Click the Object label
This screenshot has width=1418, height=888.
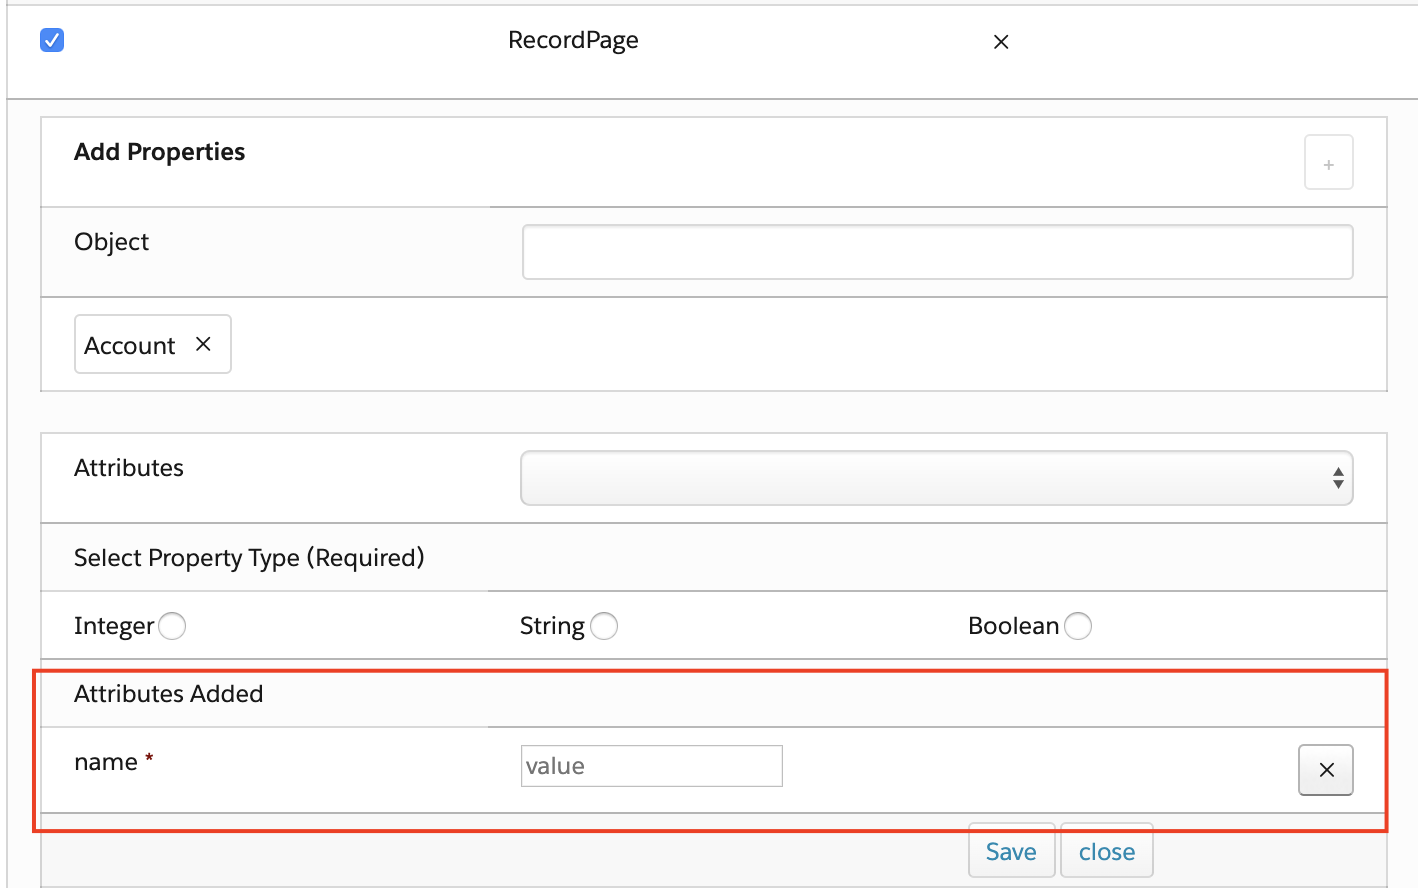point(112,242)
